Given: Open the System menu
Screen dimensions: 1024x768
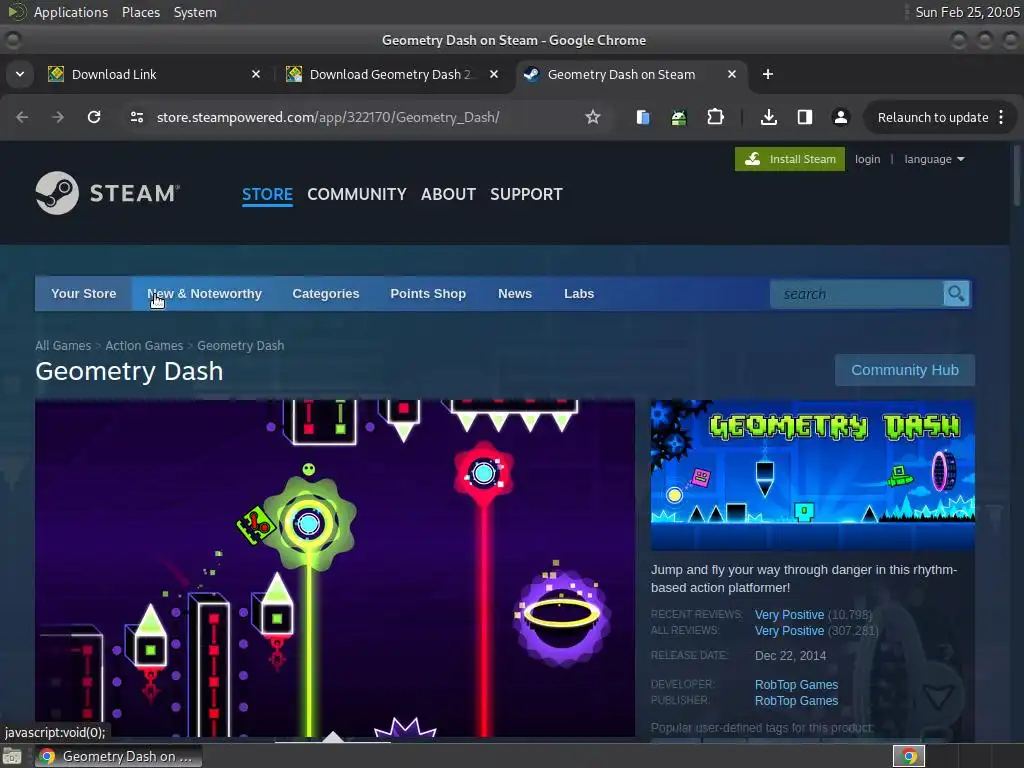Looking at the screenshot, I should [195, 12].
